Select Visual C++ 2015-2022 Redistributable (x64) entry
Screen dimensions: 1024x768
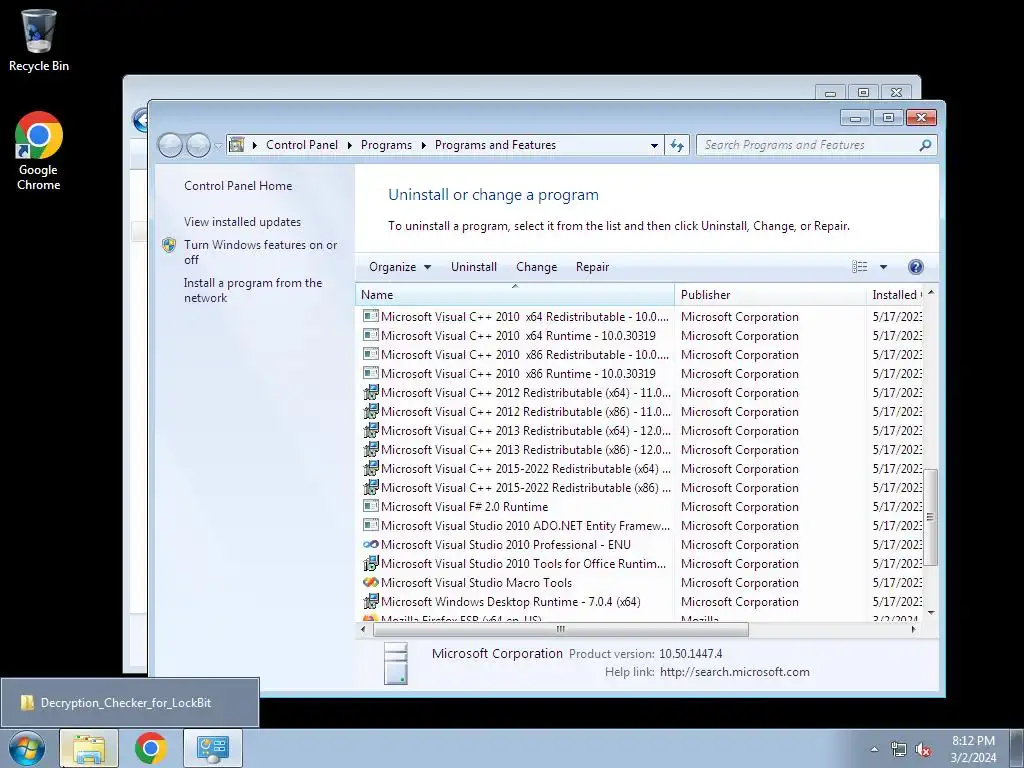515,468
